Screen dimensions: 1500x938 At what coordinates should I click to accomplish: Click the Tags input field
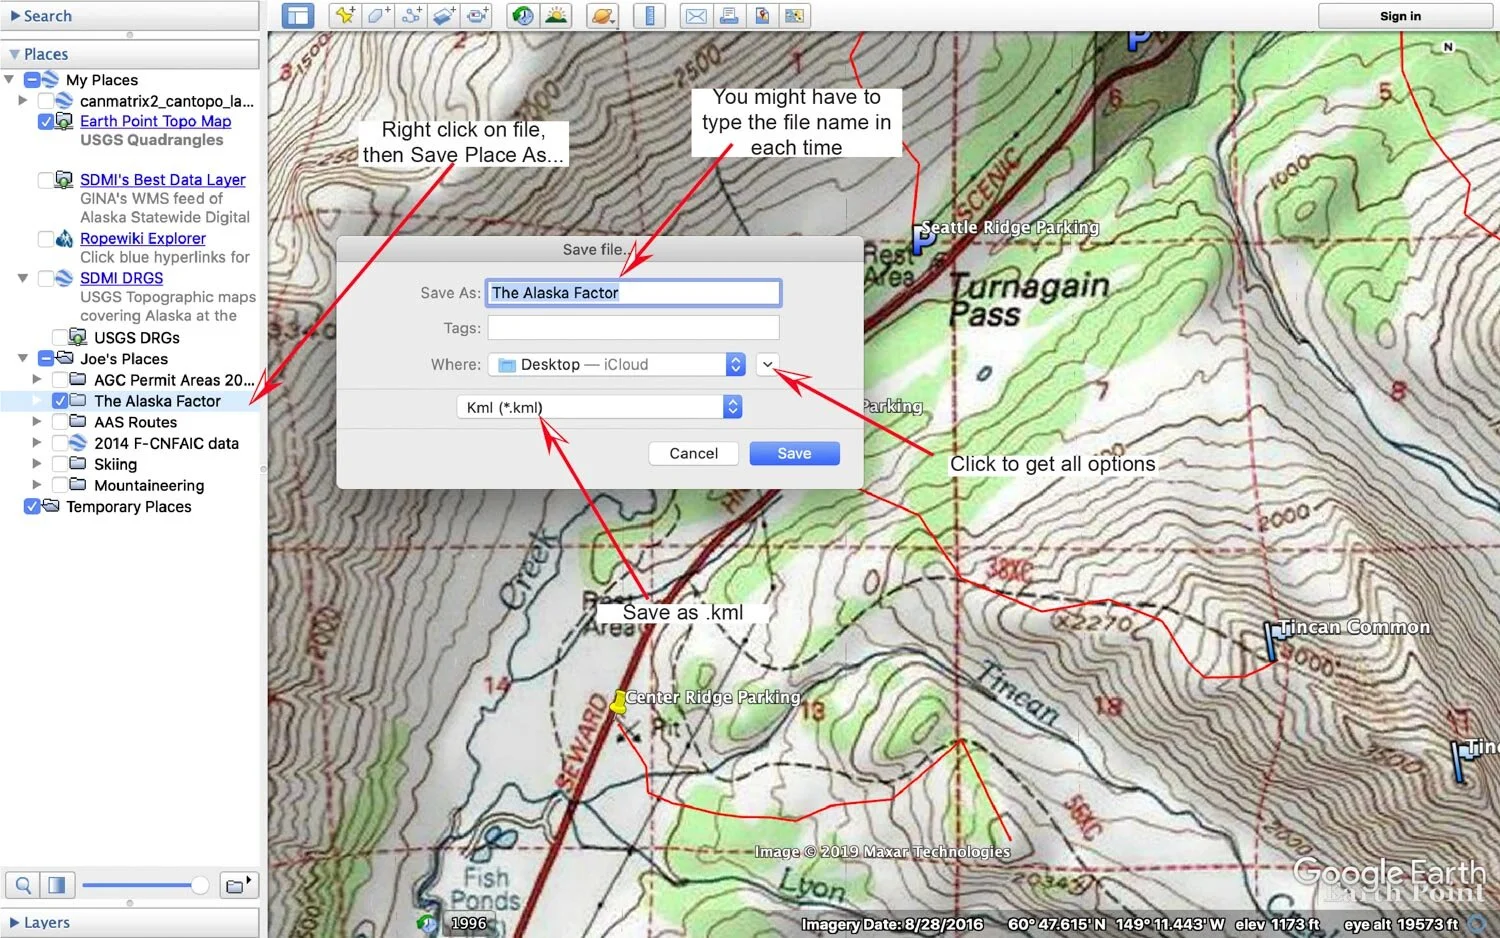coord(633,328)
